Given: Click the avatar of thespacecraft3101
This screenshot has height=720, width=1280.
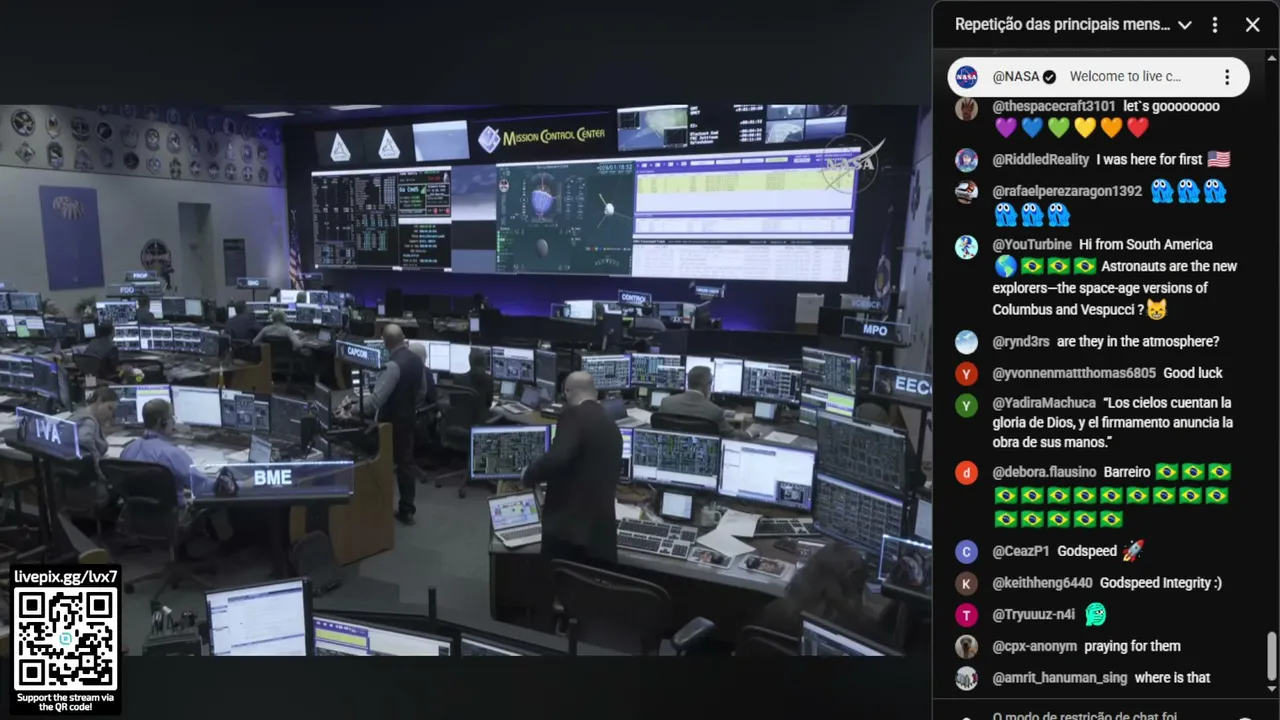Looking at the screenshot, I should pyautogui.click(x=966, y=109).
